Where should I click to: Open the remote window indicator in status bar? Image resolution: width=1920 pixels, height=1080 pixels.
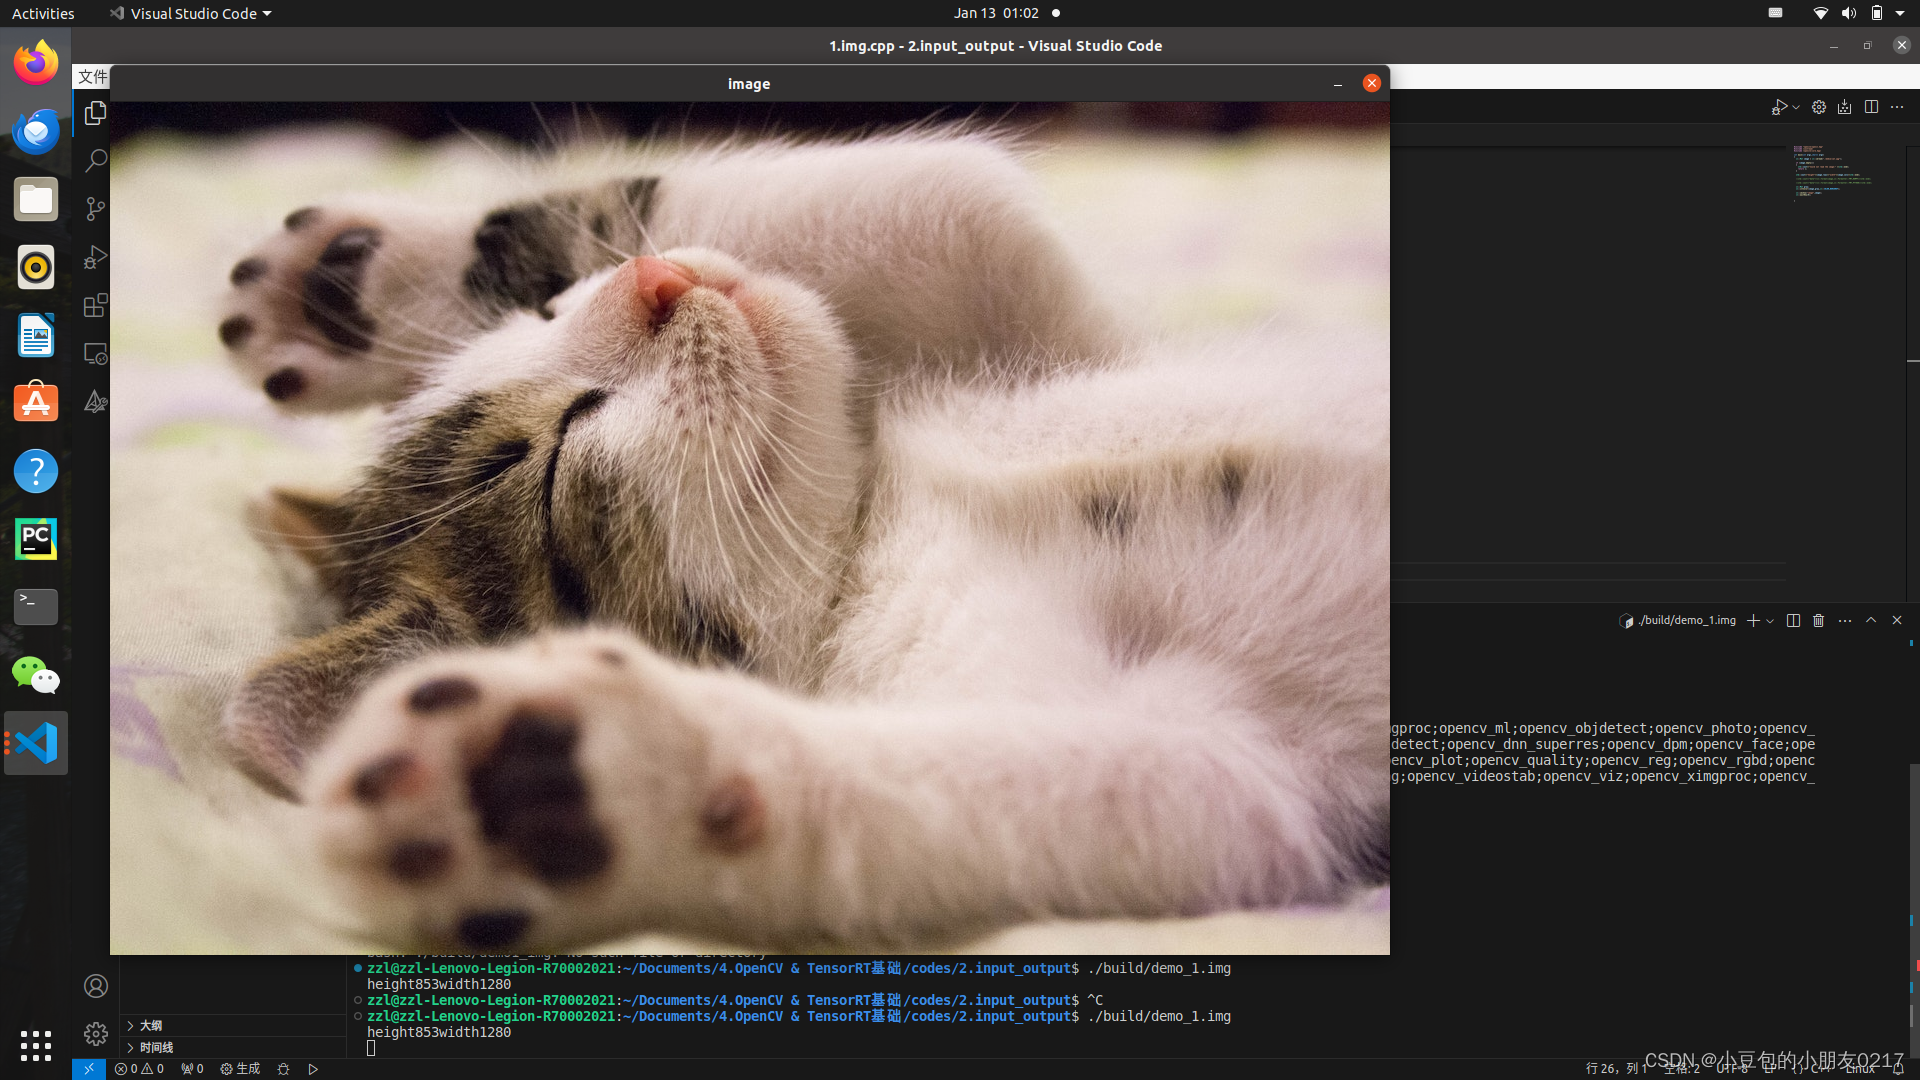88,1069
